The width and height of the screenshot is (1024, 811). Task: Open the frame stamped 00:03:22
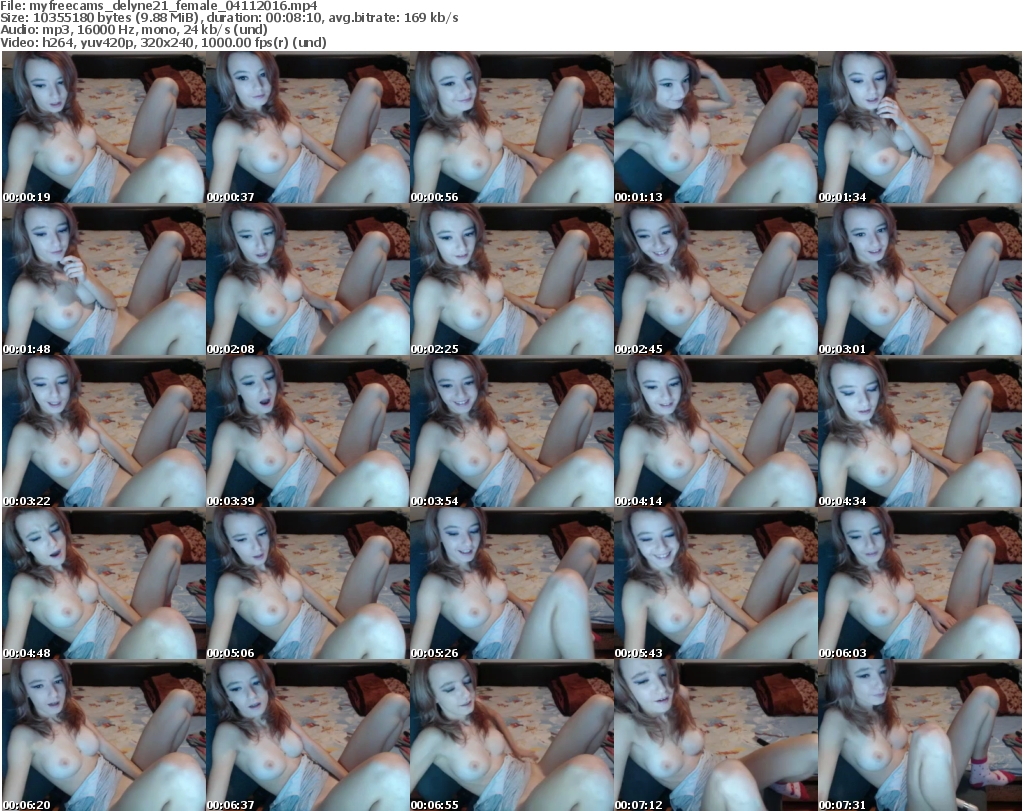(104, 432)
